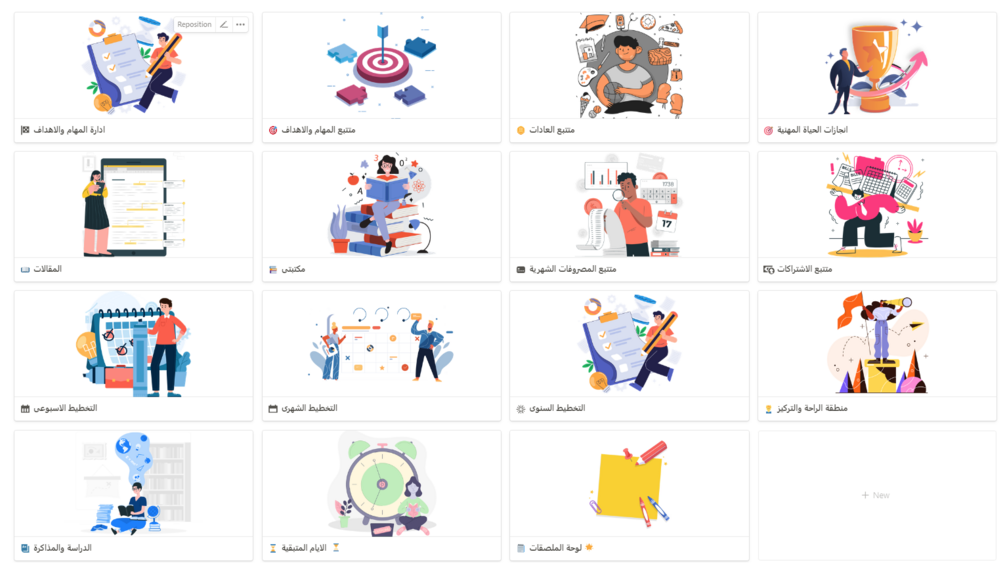Open the الدراسة والمذاكرة page title
1005x573 pixels.
62,548
